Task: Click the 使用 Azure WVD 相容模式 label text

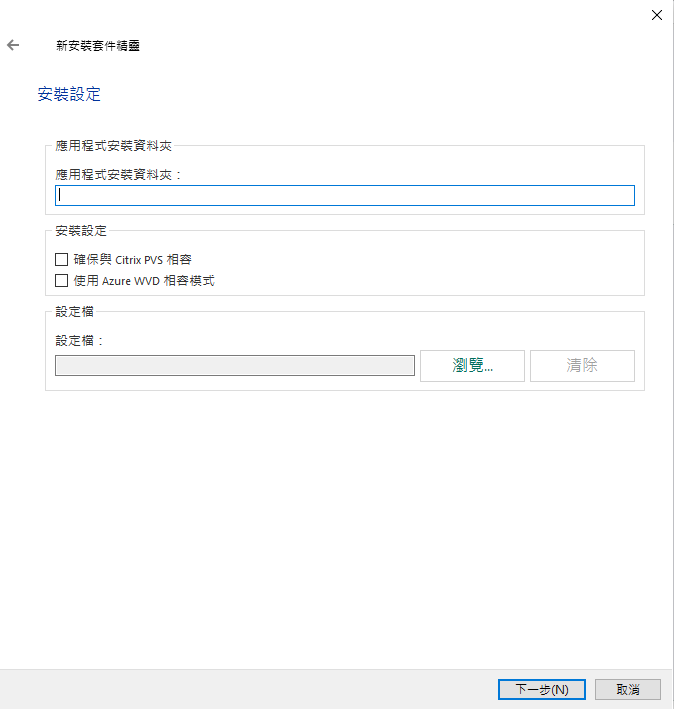Action: point(144,281)
